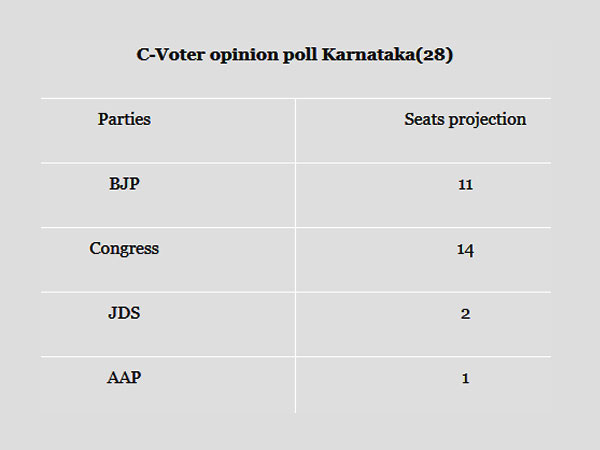Click BJP's seat projection value 11
Screen dimensions: 600x450
pos(465,185)
